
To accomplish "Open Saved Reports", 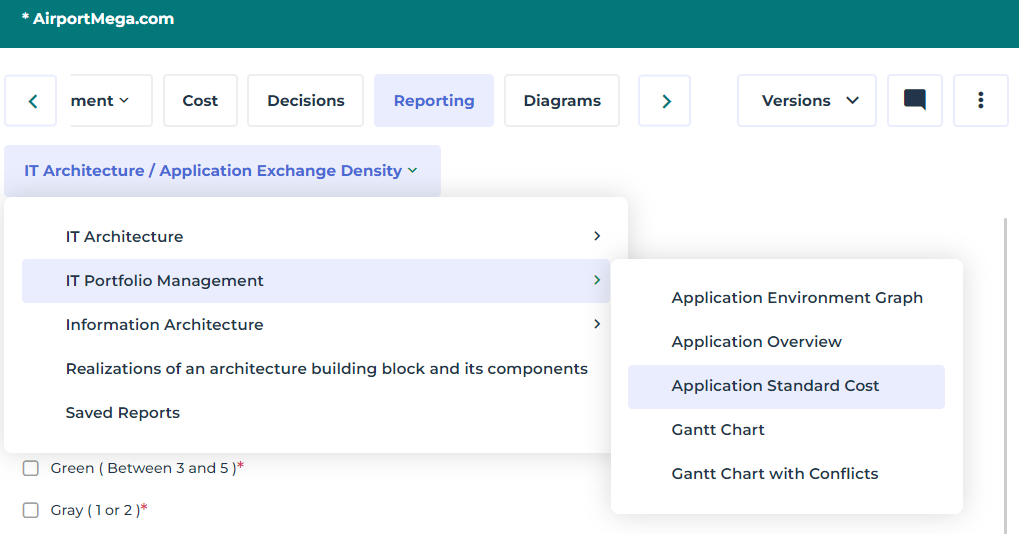I will coord(123,413).
